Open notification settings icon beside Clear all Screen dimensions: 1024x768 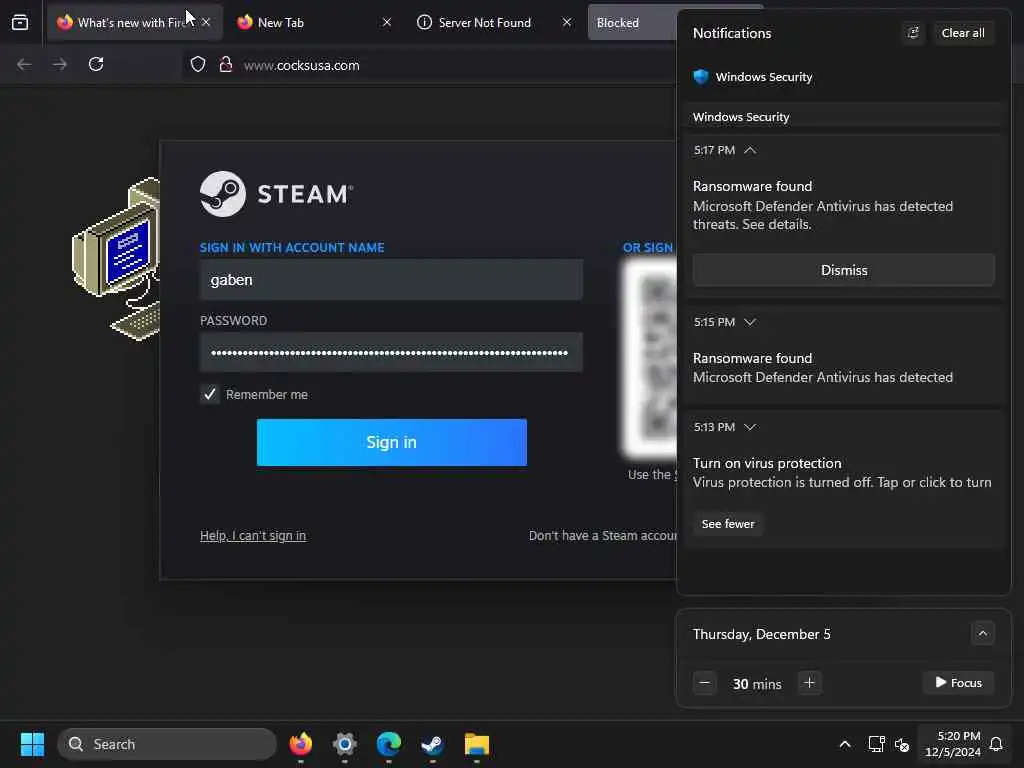tap(913, 33)
